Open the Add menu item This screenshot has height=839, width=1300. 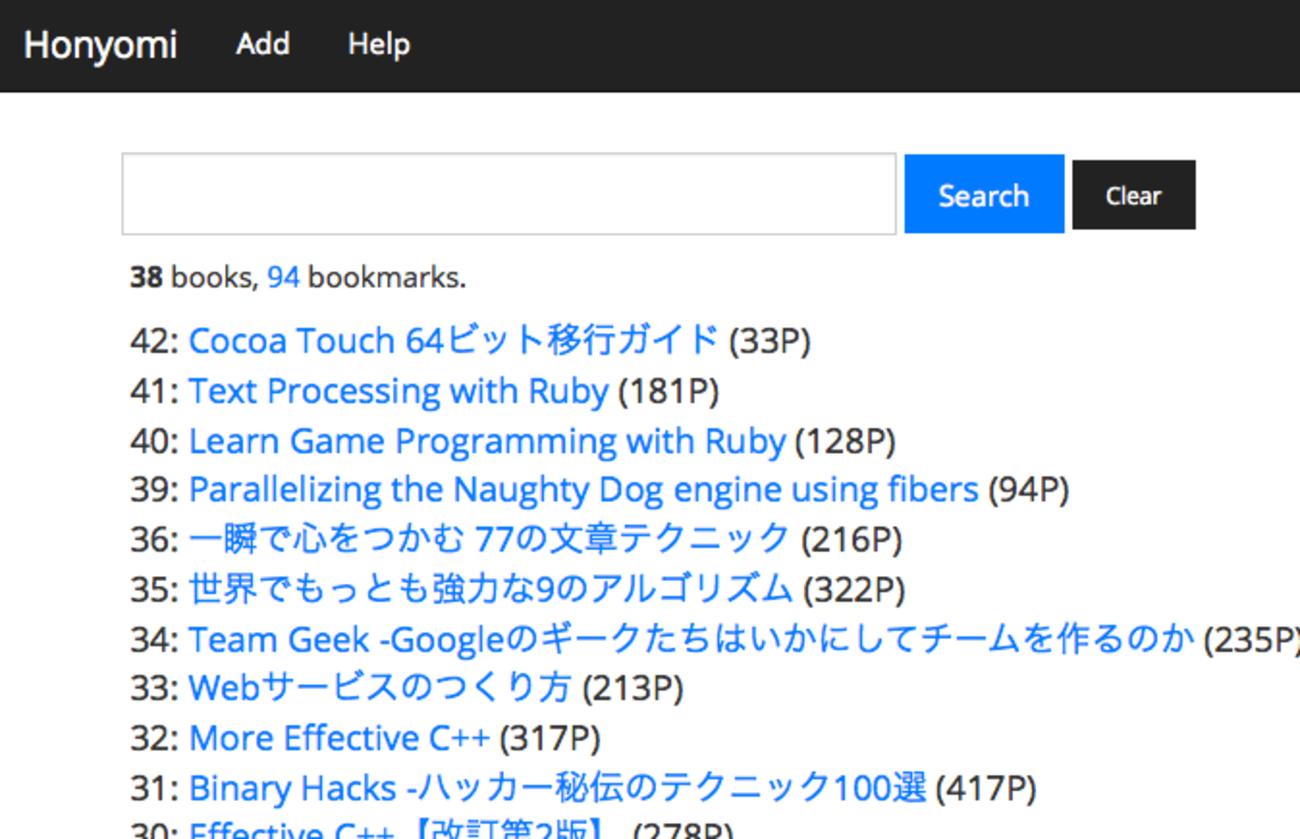263,44
